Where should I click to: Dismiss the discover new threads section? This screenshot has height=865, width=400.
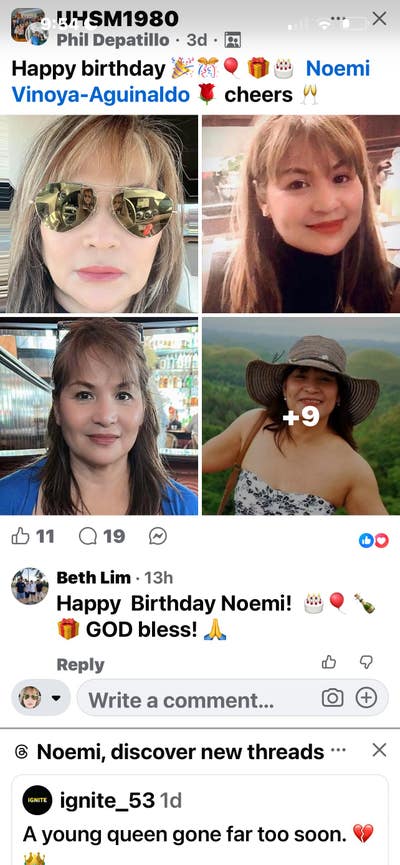coord(379,750)
